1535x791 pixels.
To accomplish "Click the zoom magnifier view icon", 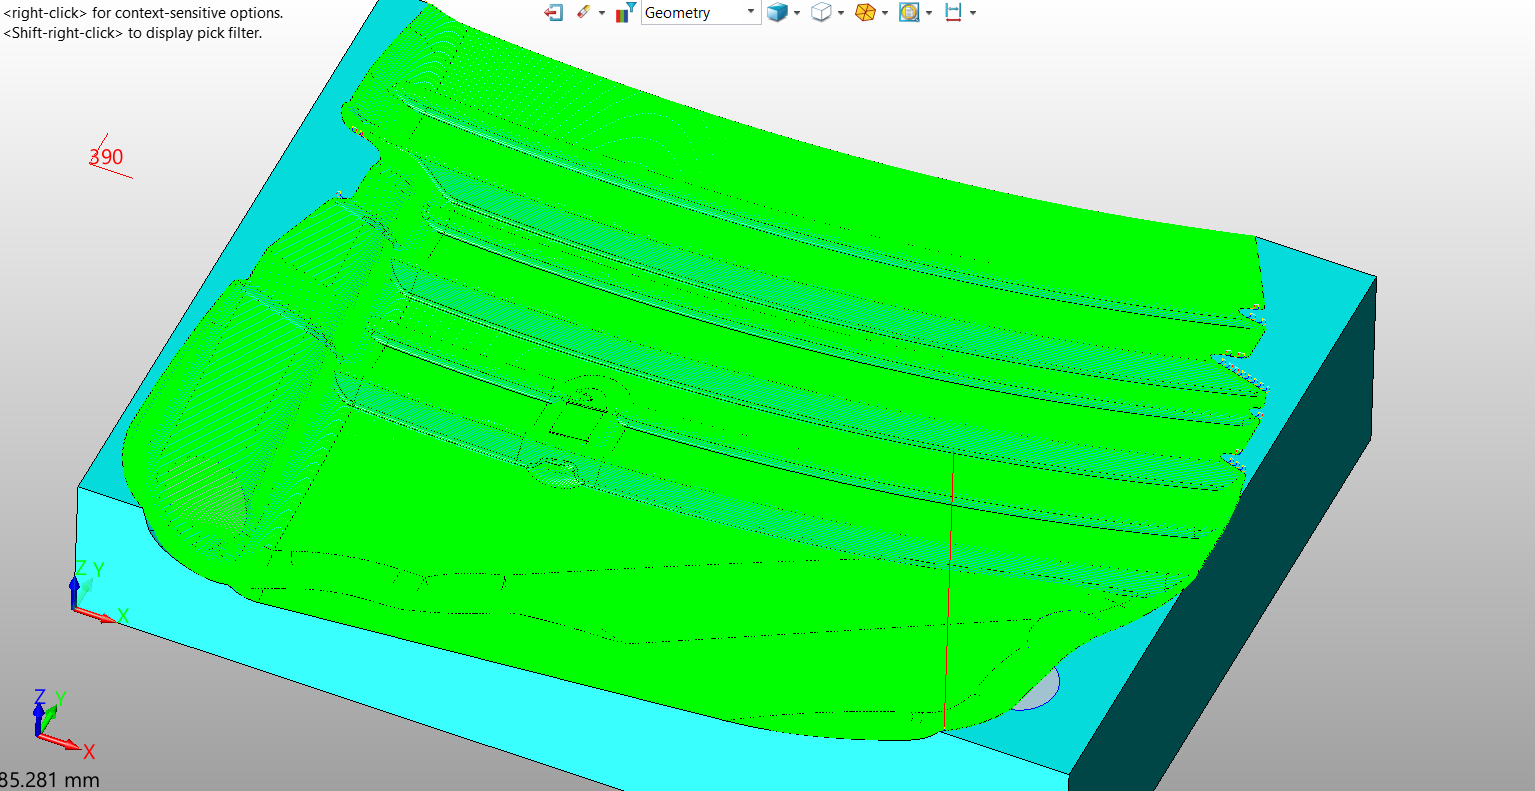I will coord(909,12).
